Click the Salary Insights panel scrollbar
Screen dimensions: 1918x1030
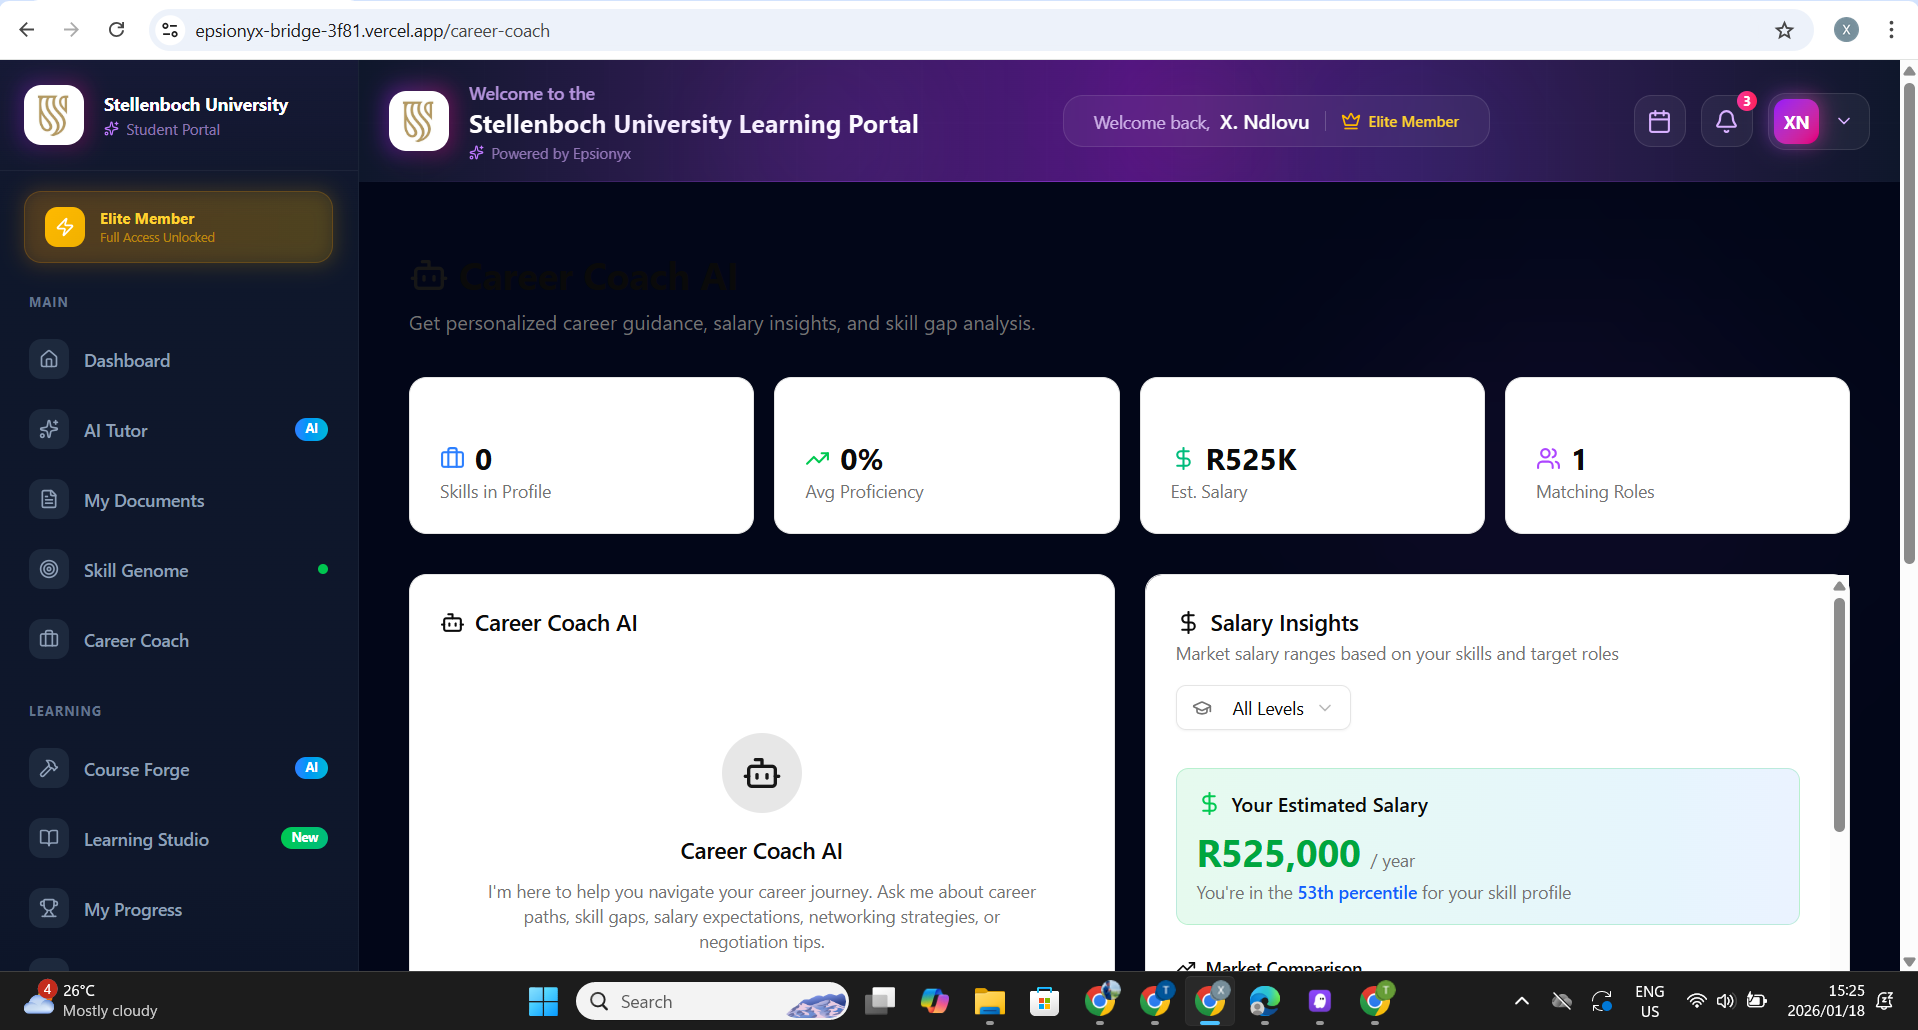[1839, 715]
